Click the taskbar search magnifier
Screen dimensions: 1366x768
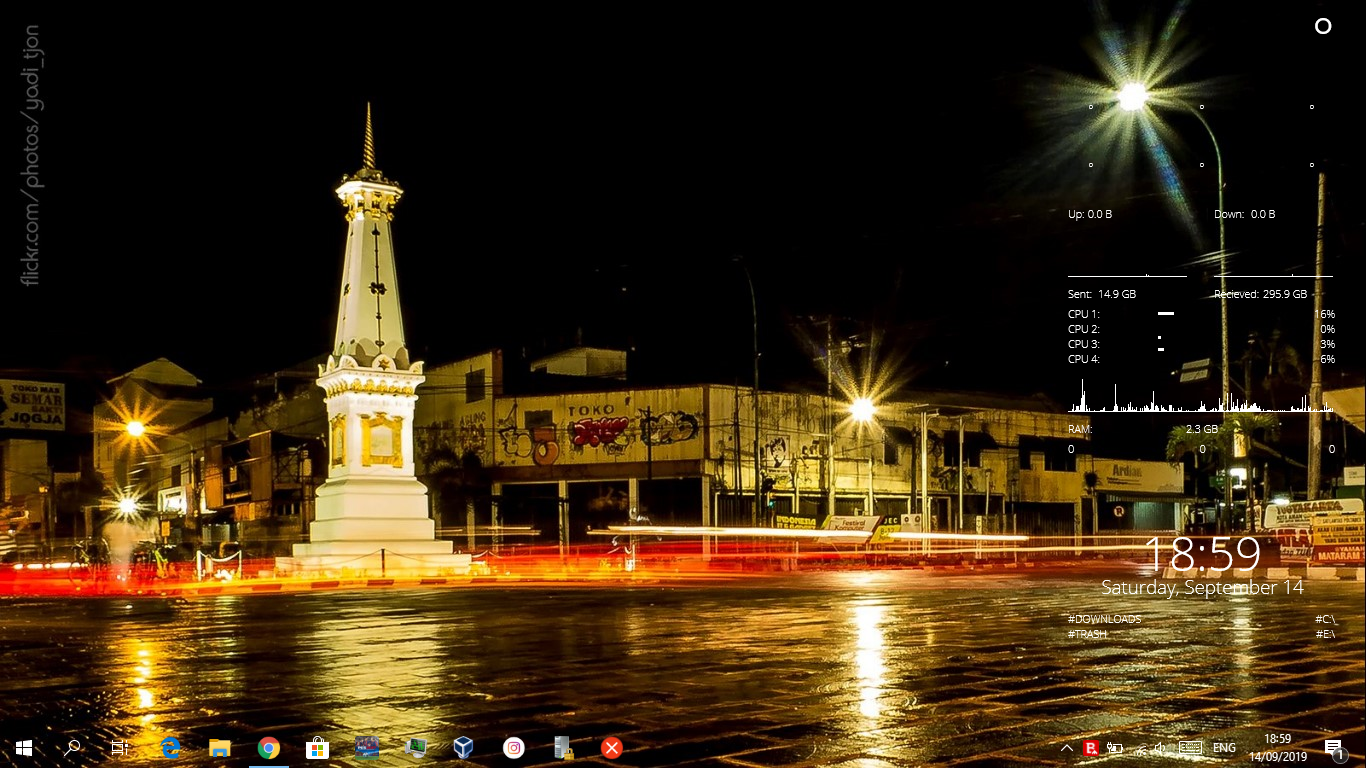(72, 747)
